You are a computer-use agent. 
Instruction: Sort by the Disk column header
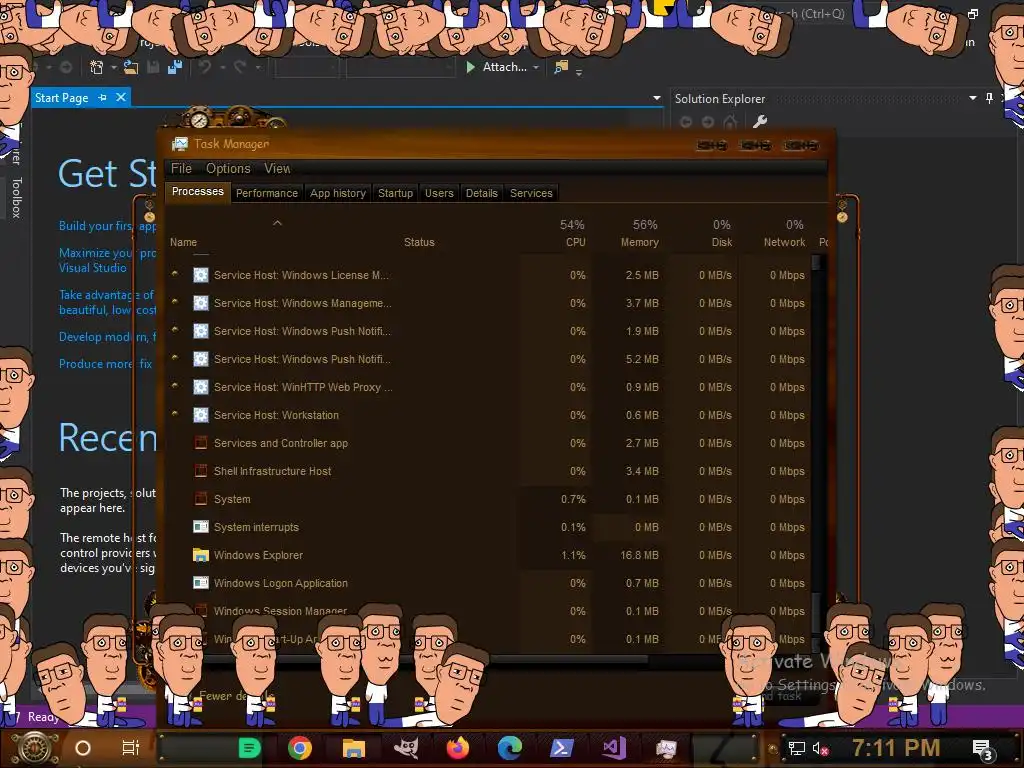(x=704, y=233)
